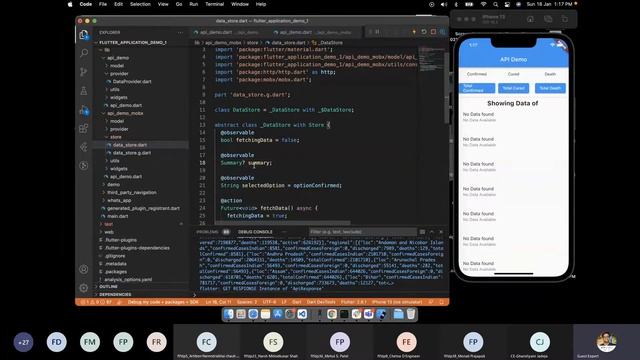Open the Dart DevTools widget inspector icon
The width and height of the screenshot is (640, 360).
coord(442,32)
